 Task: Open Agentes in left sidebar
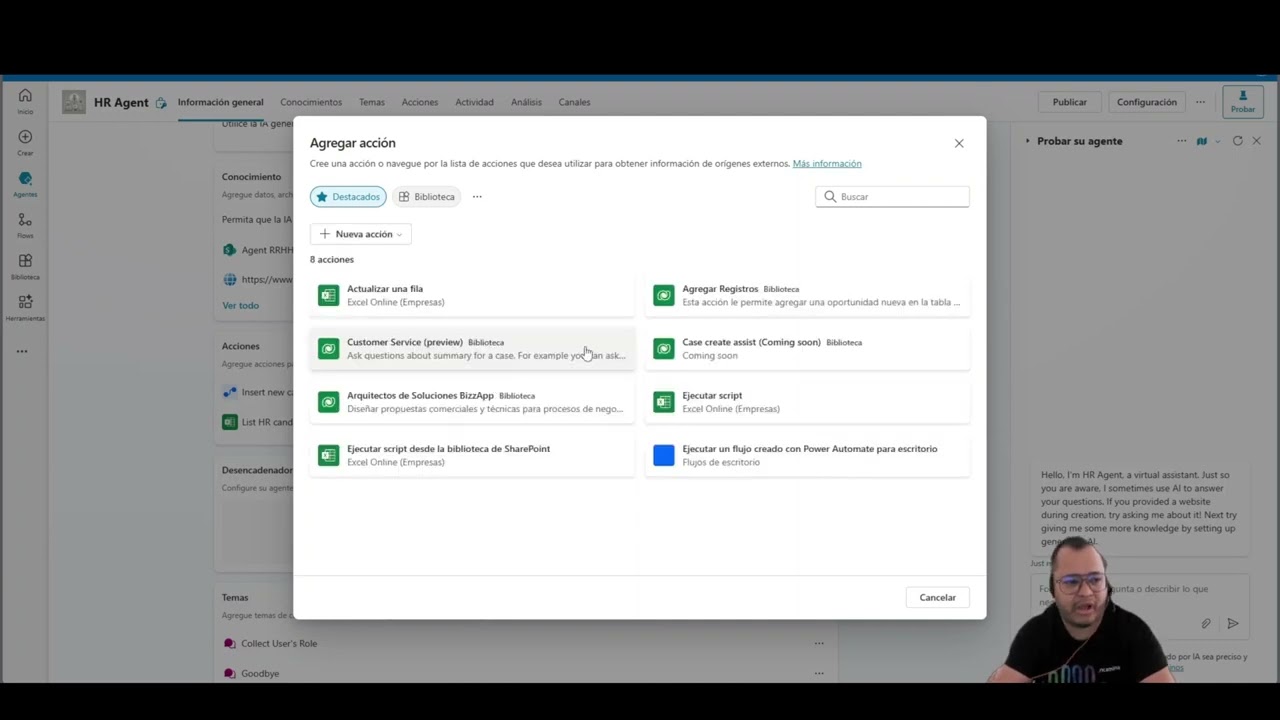pos(25,184)
